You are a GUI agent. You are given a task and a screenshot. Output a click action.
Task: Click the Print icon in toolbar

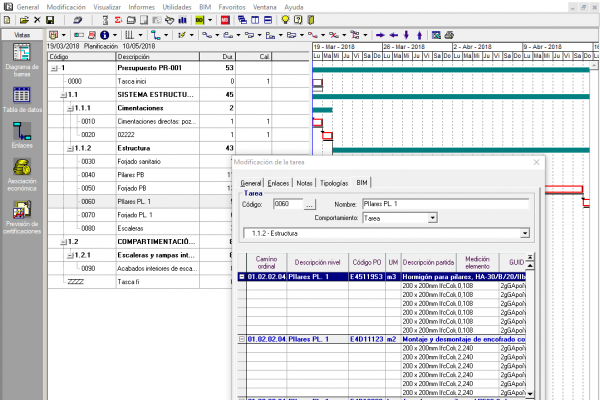pyautogui.click(x=75, y=20)
